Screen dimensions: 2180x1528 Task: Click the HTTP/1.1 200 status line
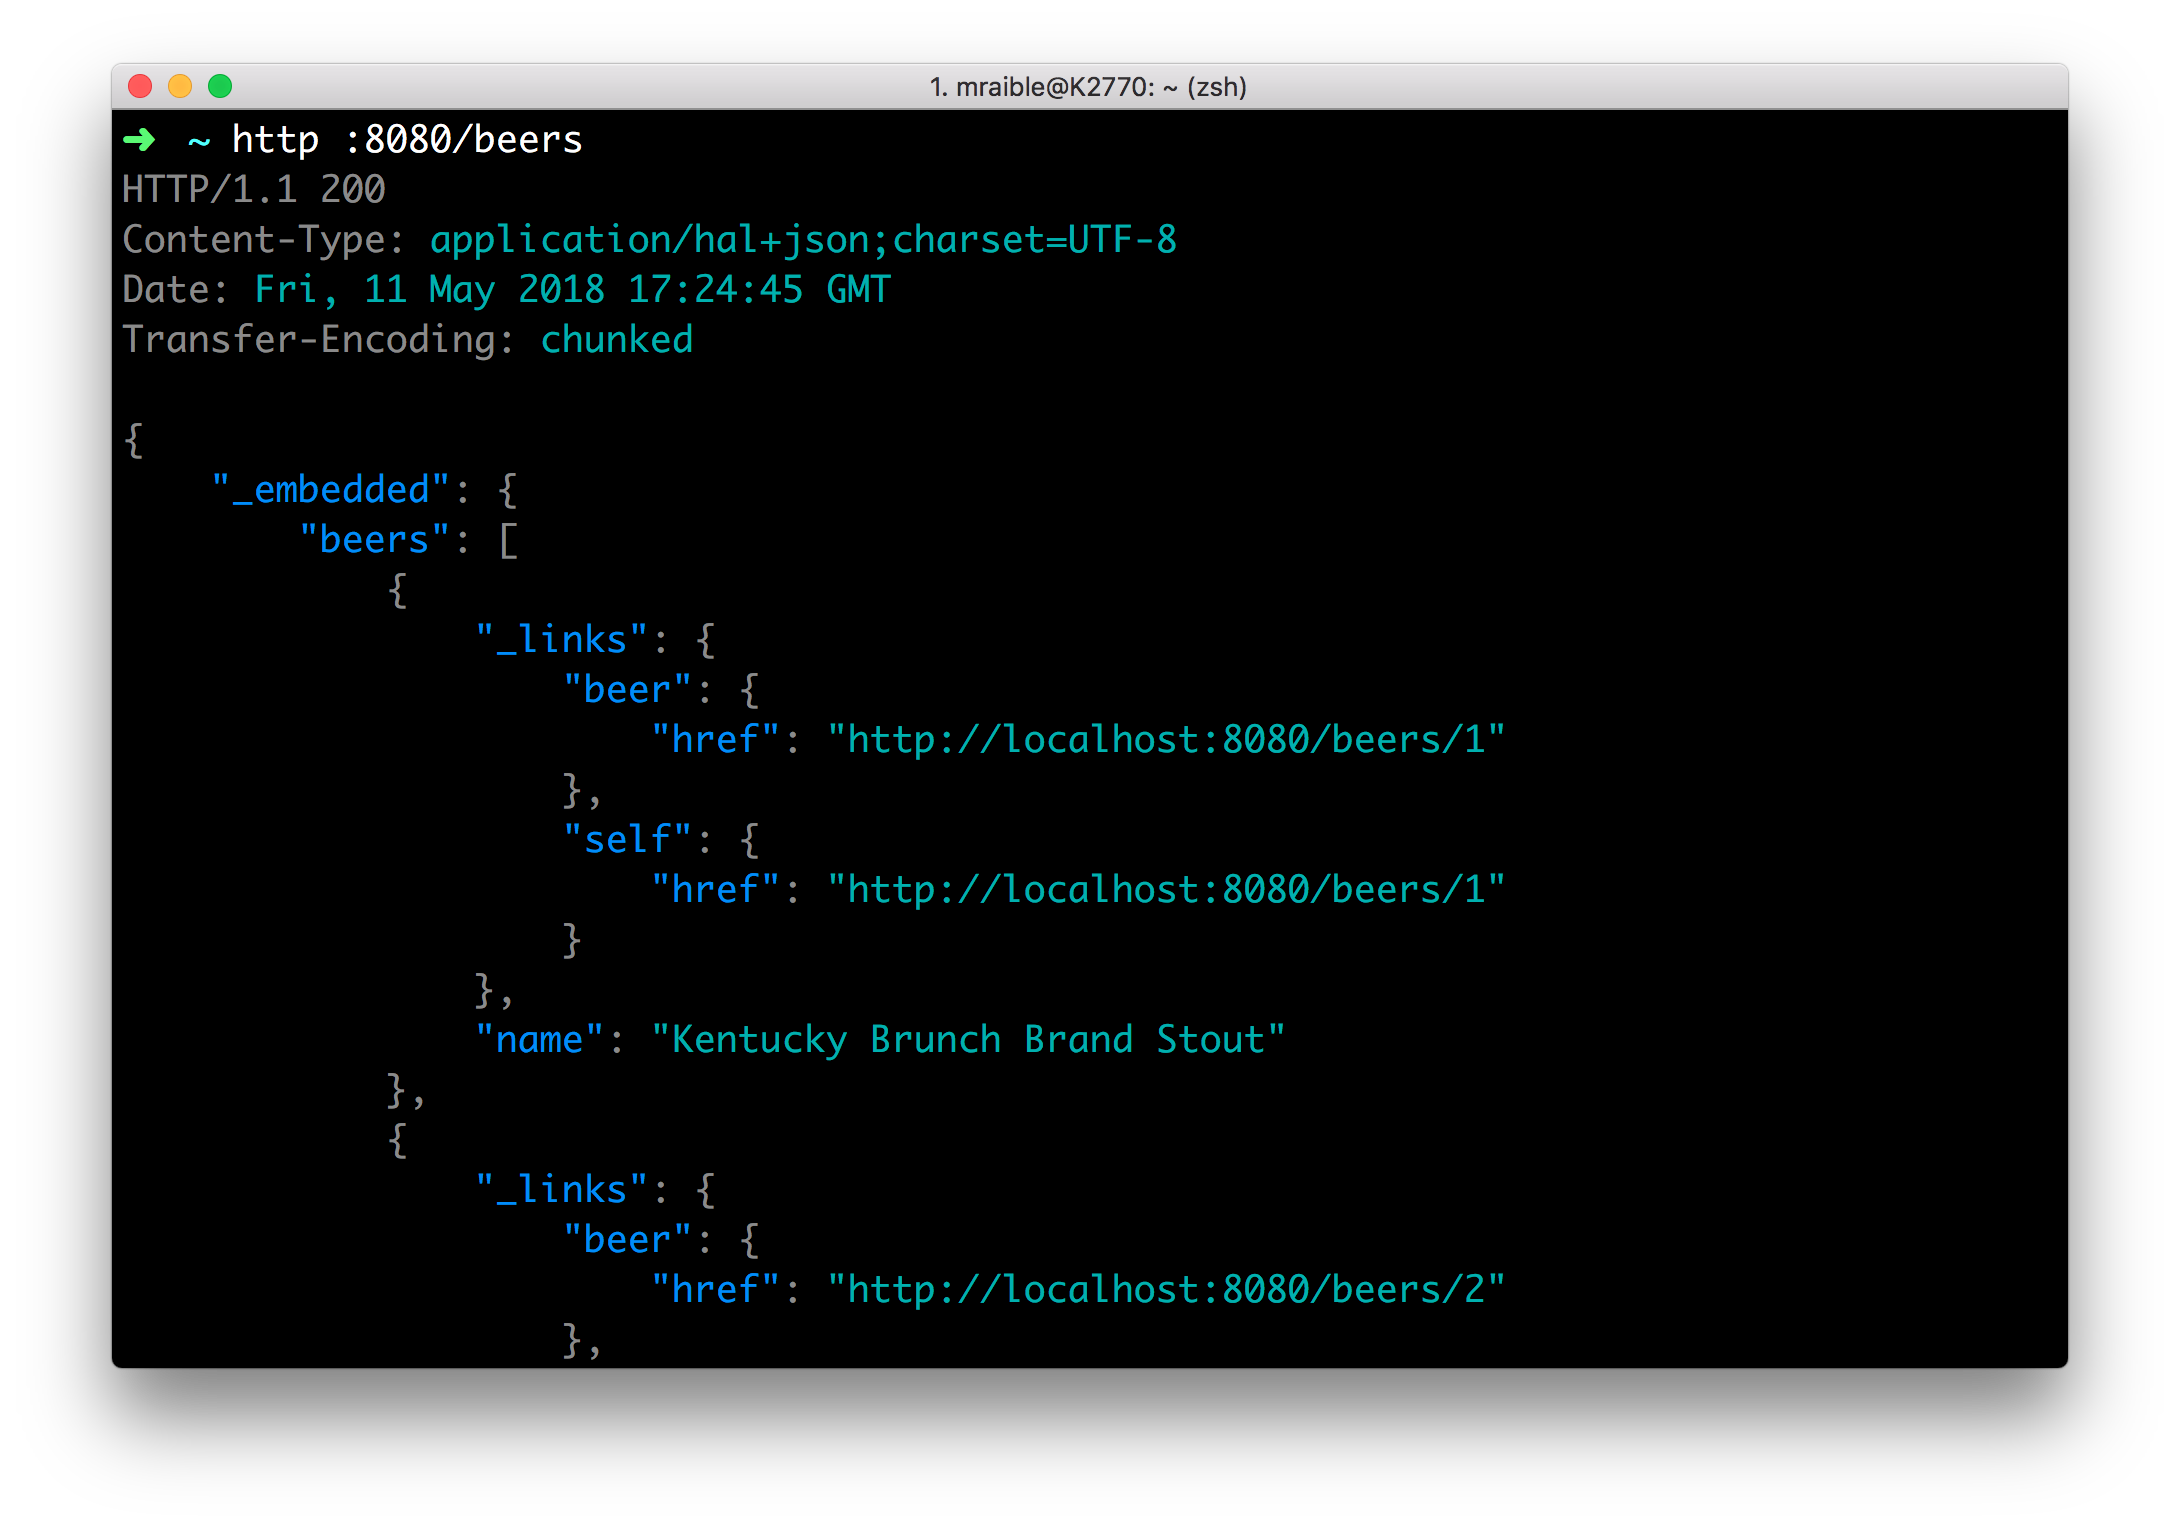point(254,190)
